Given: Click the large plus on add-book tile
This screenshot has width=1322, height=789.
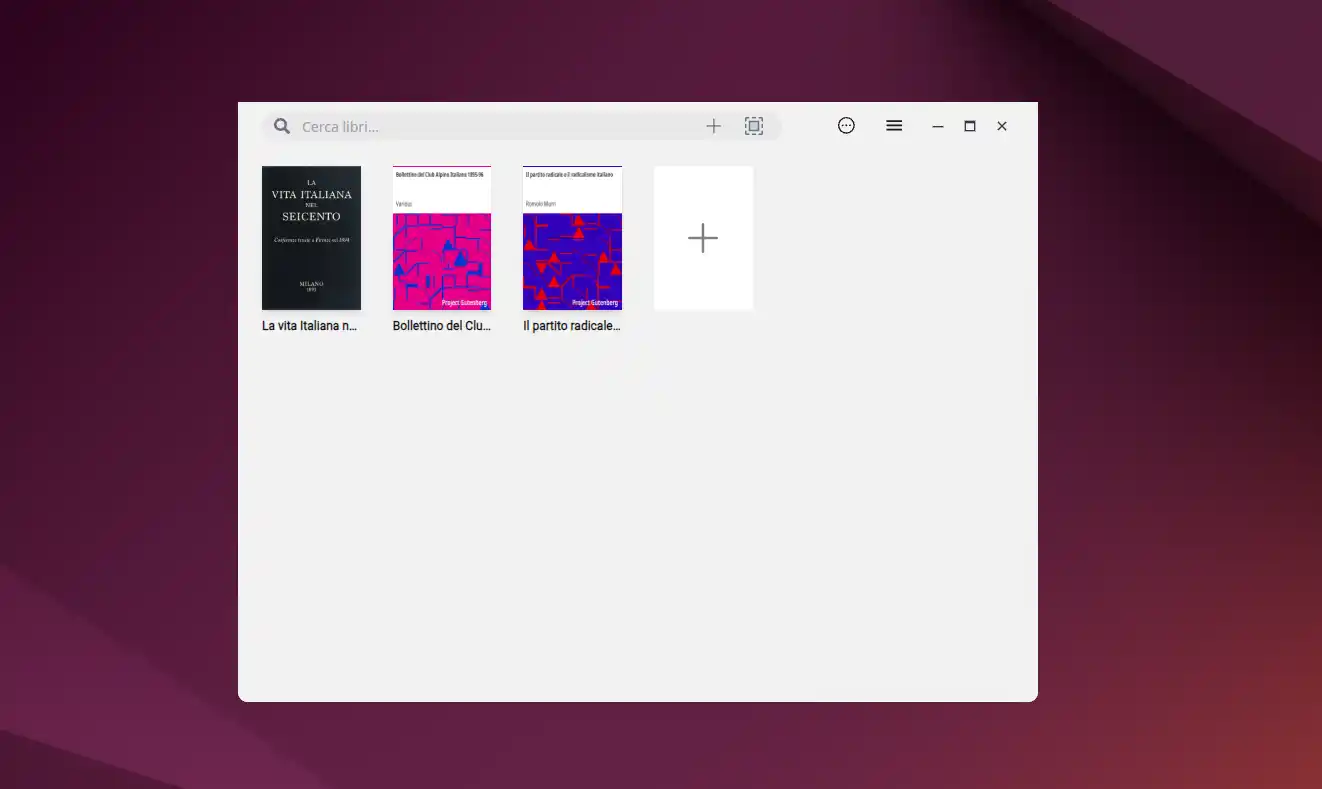Looking at the screenshot, I should [x=703, y=238].
